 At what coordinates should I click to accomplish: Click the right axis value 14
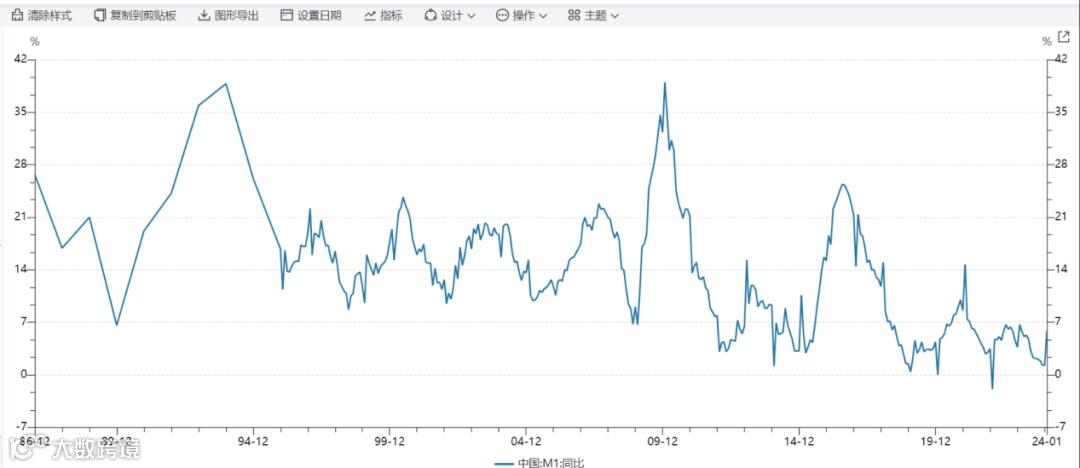pyautogui.click(x=1061, y=269)
